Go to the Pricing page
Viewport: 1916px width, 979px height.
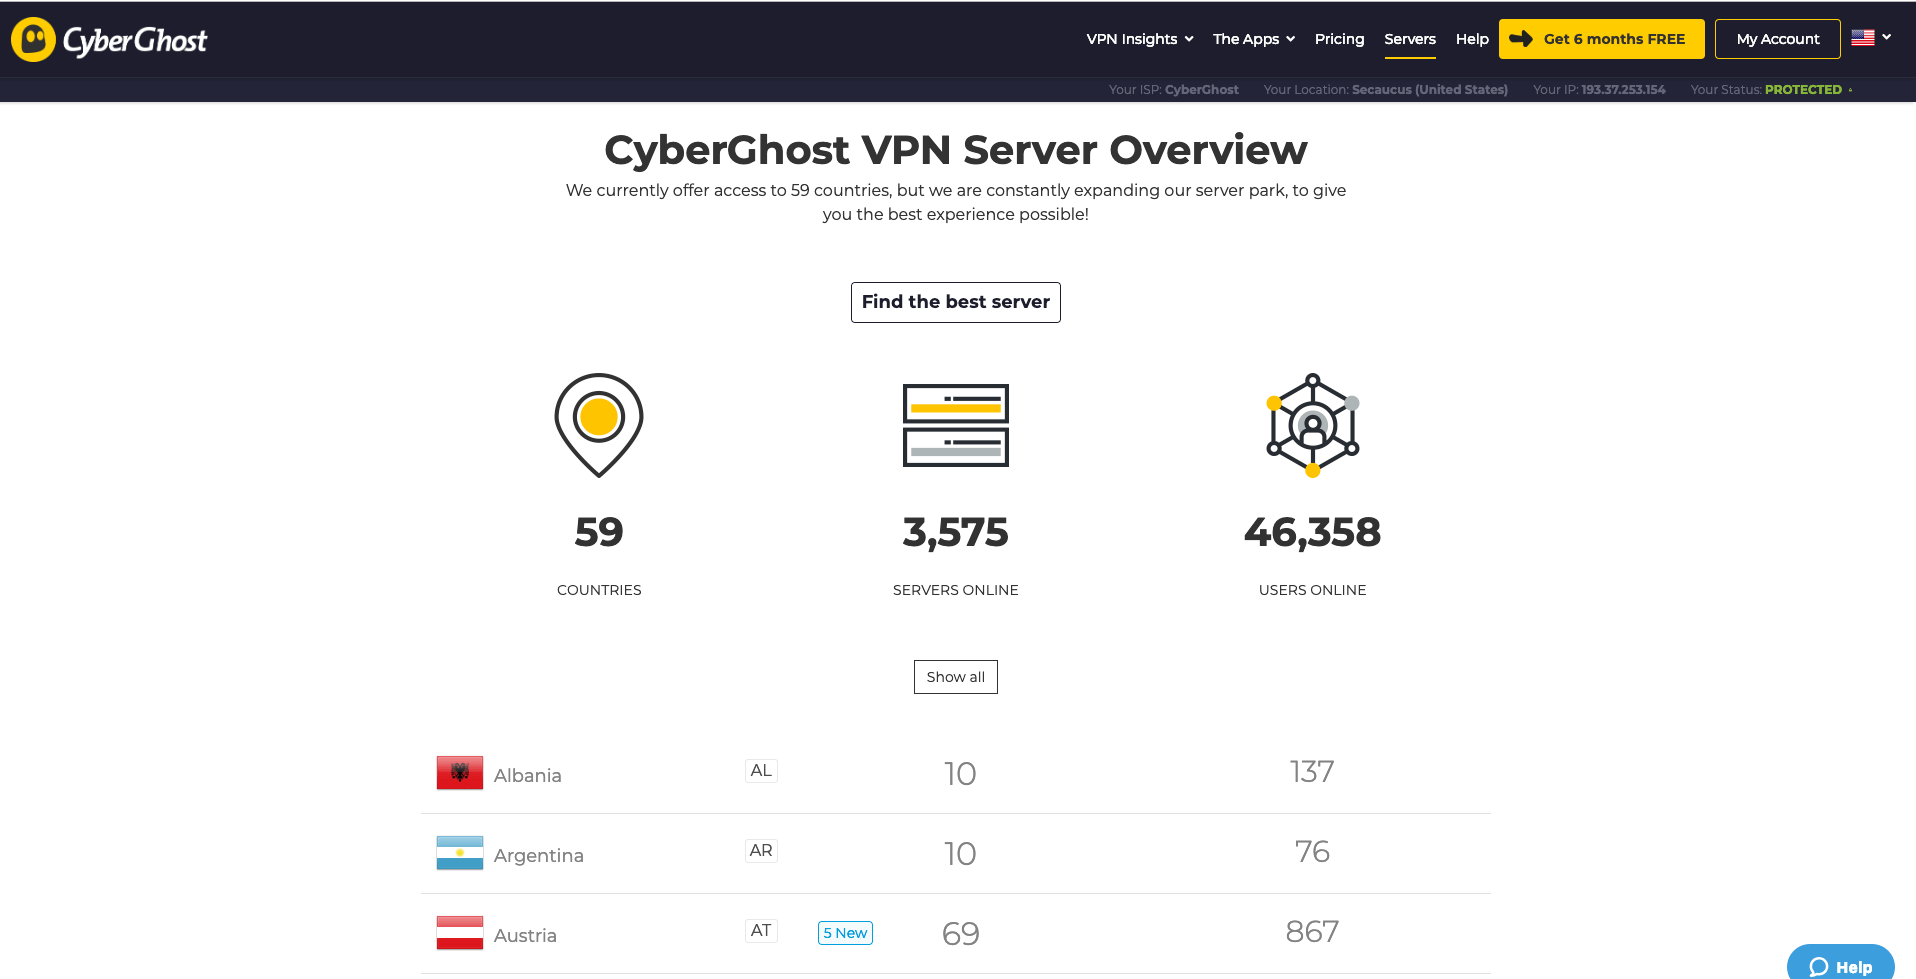(x=1339, y=39)
